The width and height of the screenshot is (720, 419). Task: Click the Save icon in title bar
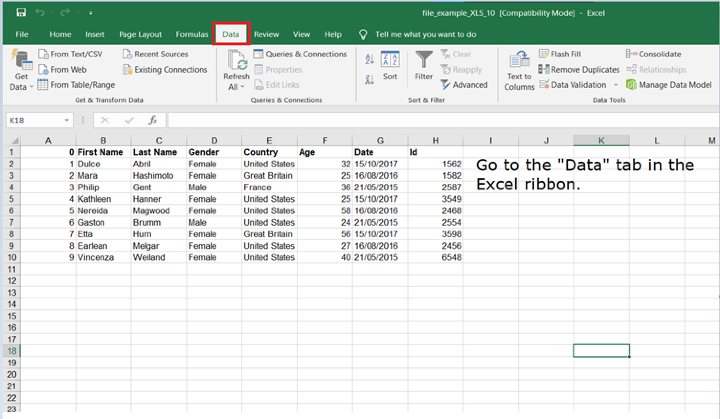[x=19, y=14]
